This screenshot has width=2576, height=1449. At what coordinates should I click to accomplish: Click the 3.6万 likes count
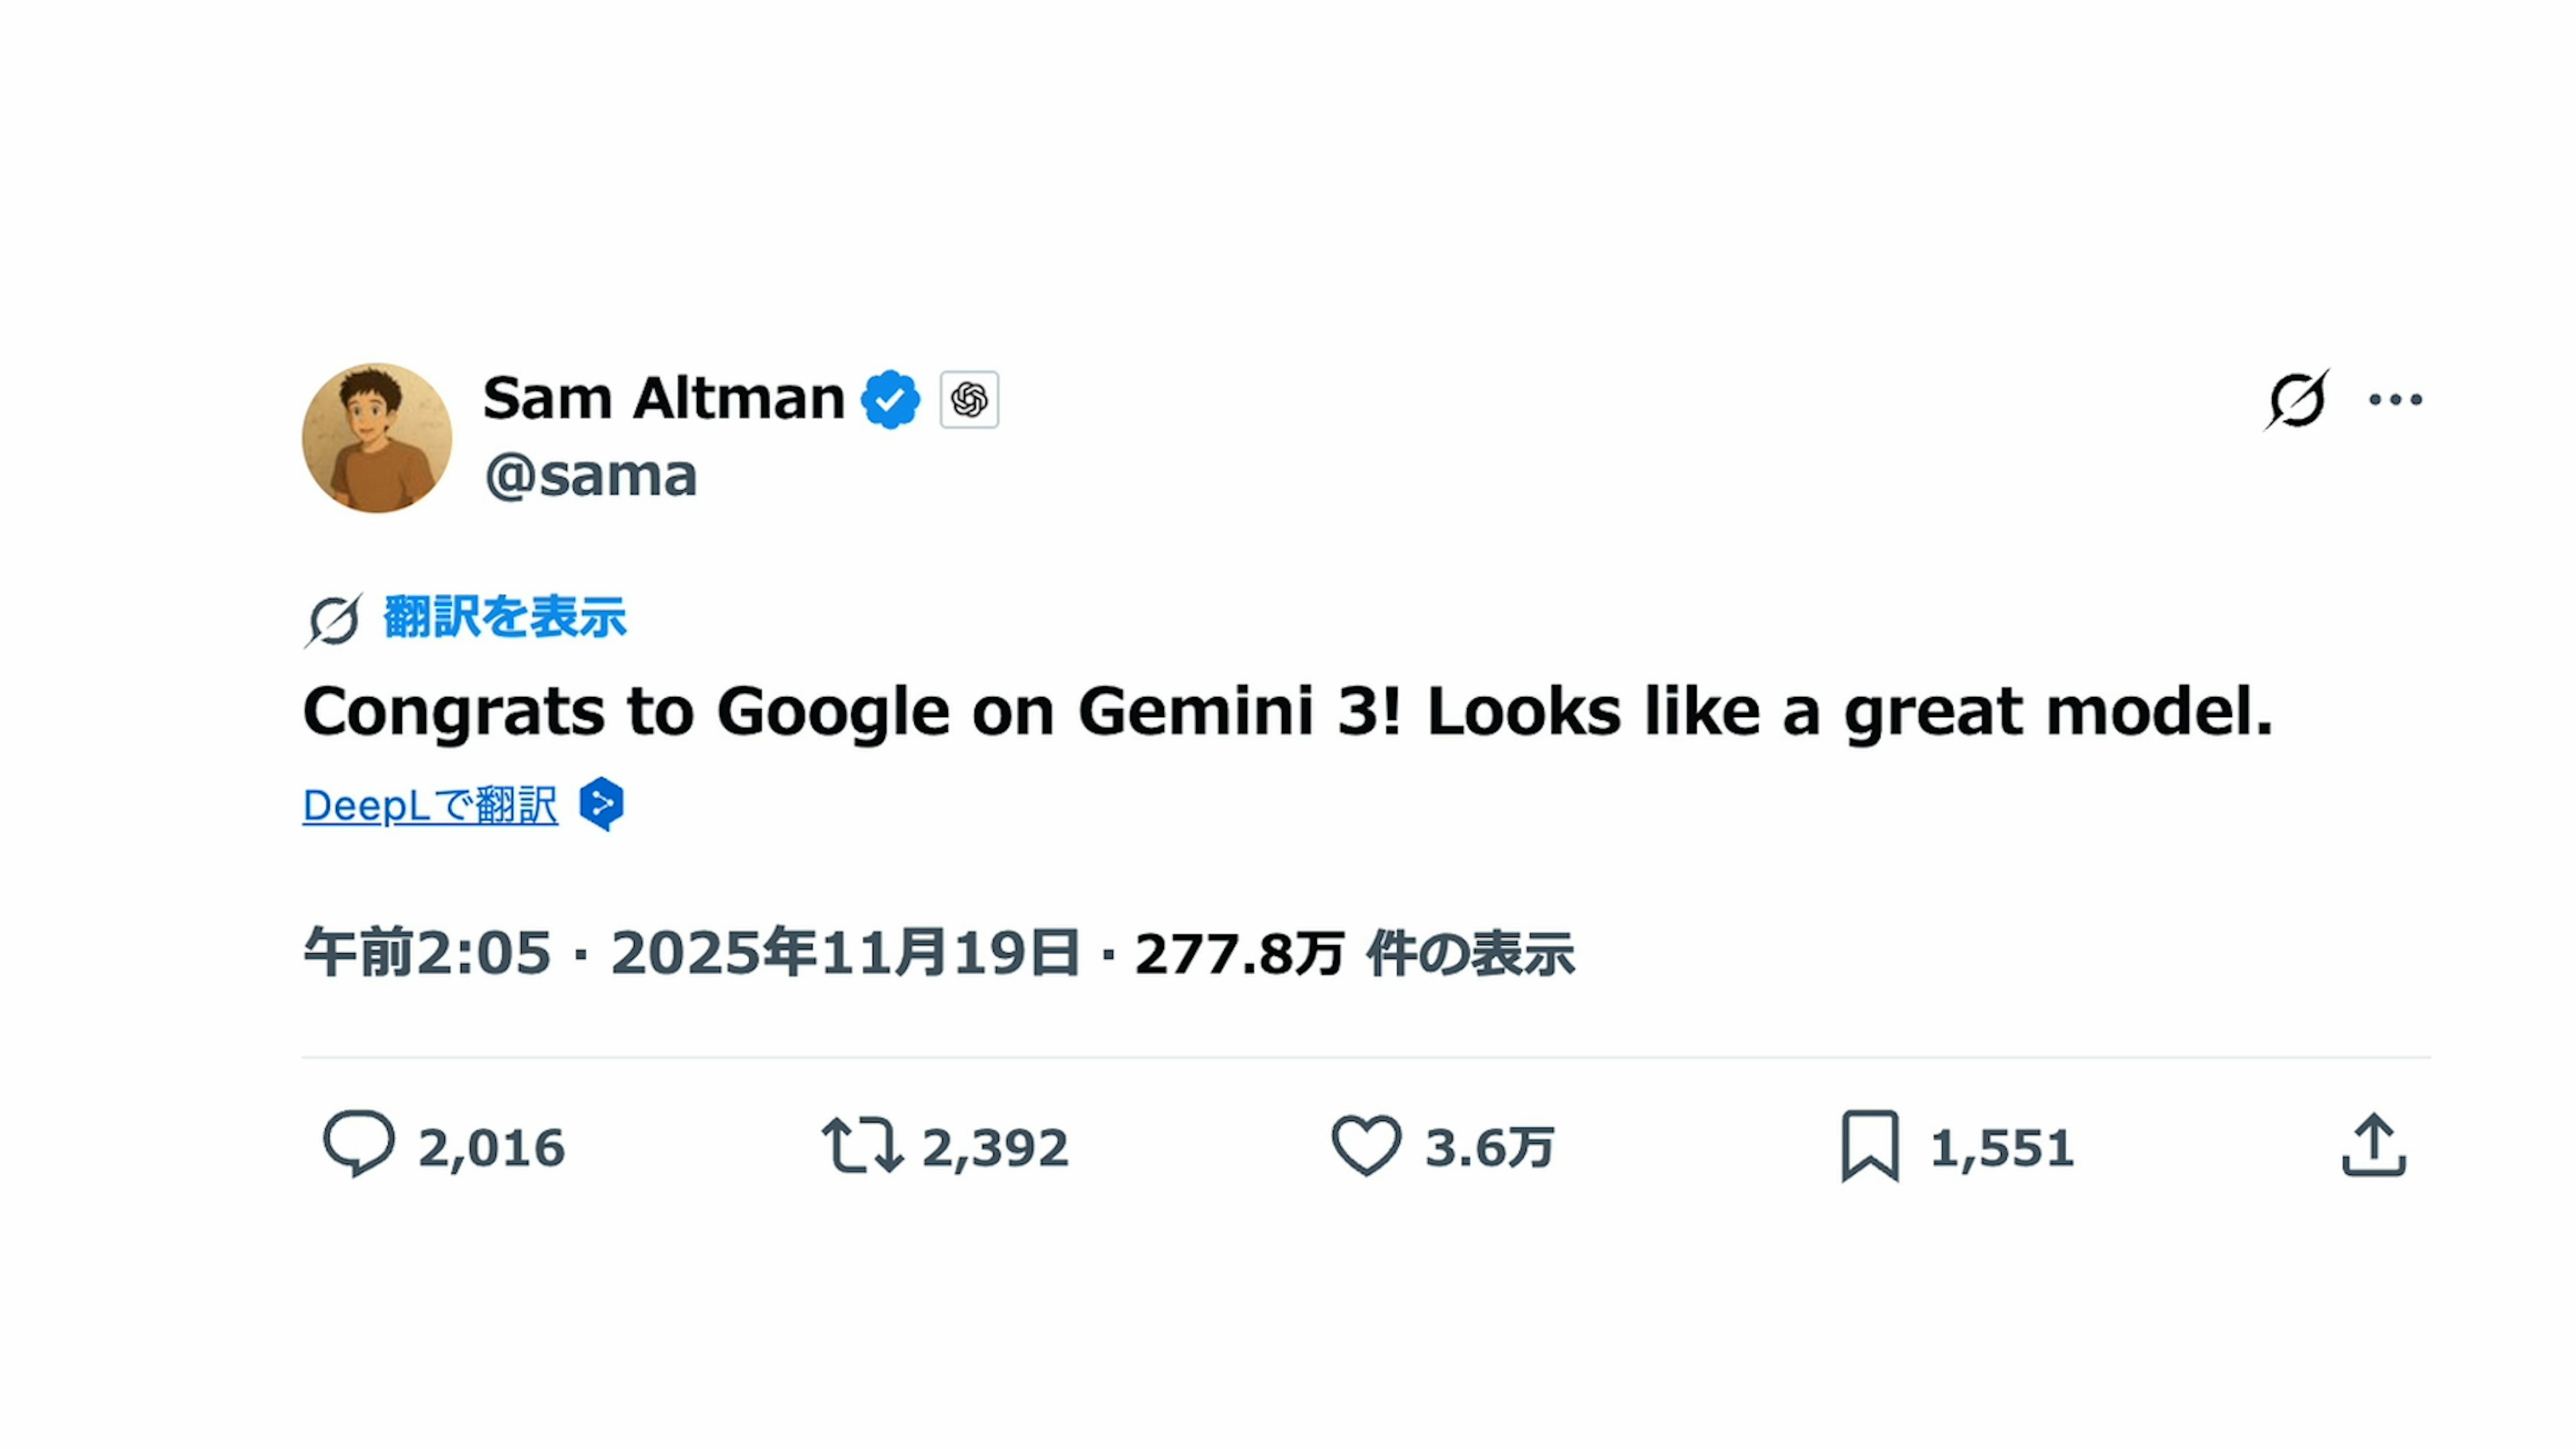(x=1489, y=1148)
